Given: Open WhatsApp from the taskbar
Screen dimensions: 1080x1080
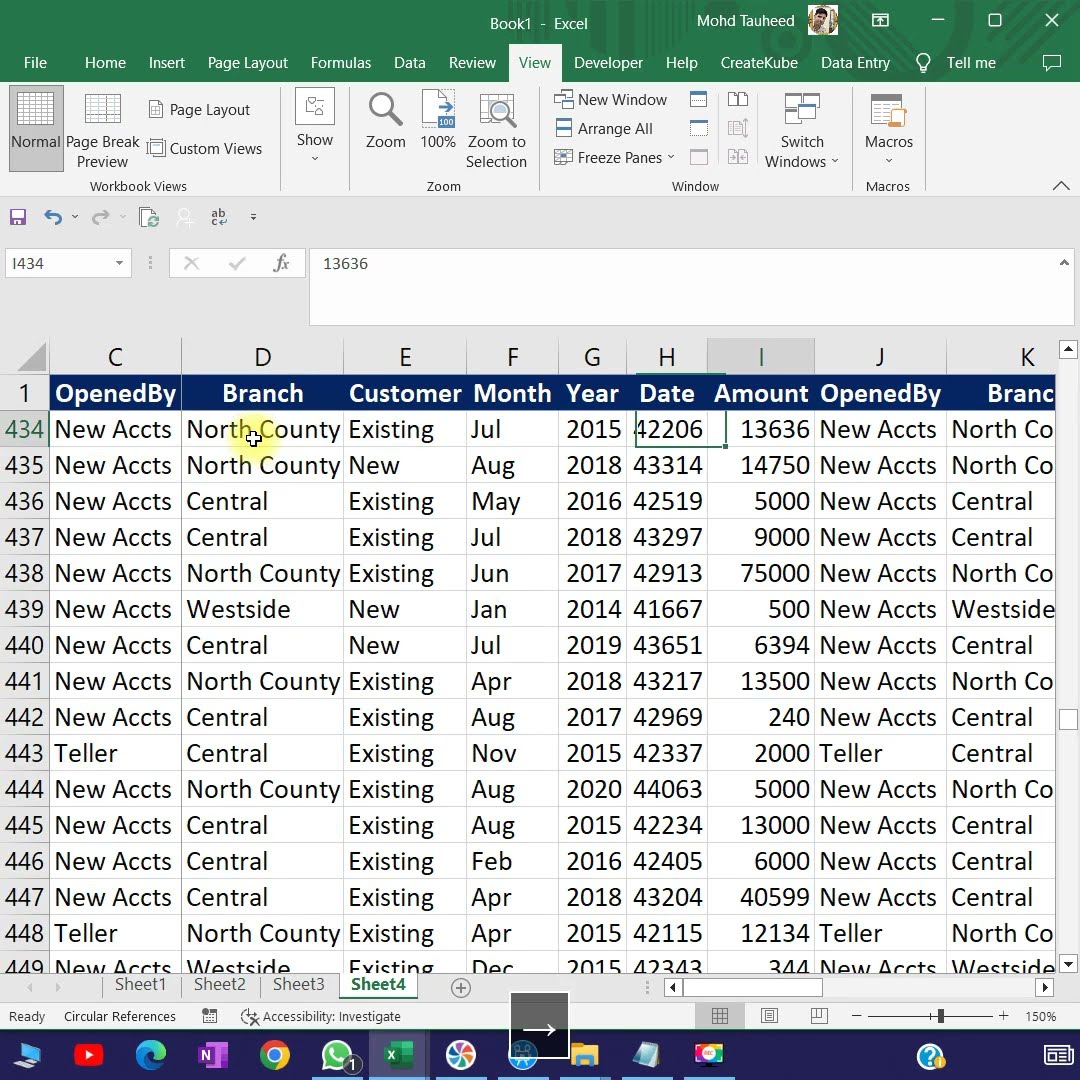Looking at the screenshot, I should point(338,1055).
